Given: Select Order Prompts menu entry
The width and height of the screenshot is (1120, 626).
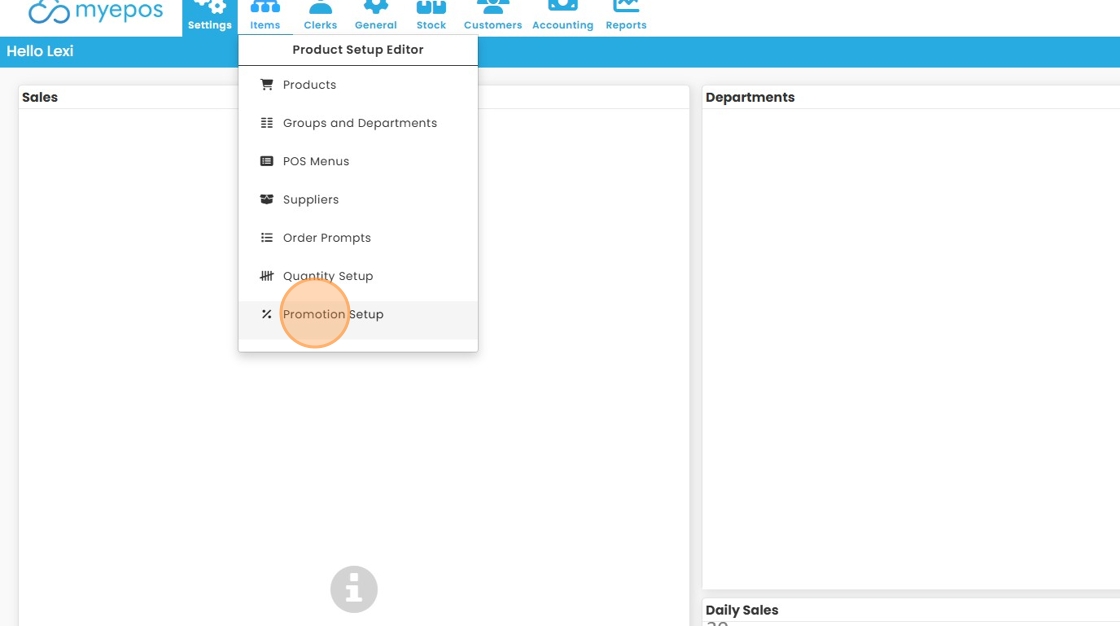Looking at the screenshot, I should [x=358, y=237].
